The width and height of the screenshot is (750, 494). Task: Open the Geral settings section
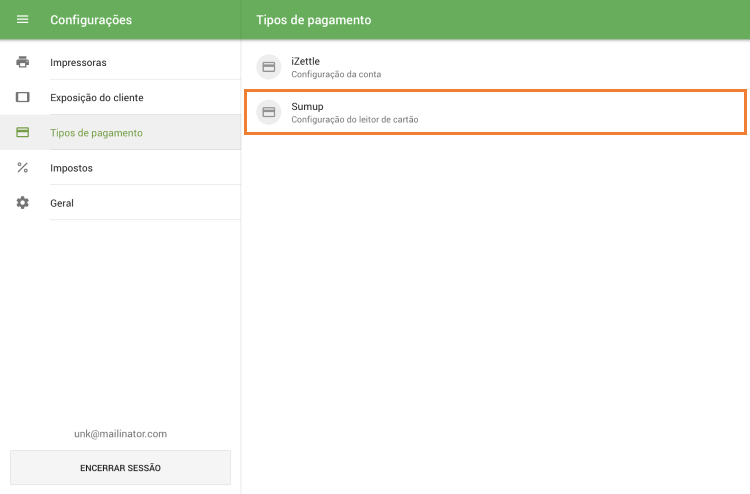coord(62,203)
